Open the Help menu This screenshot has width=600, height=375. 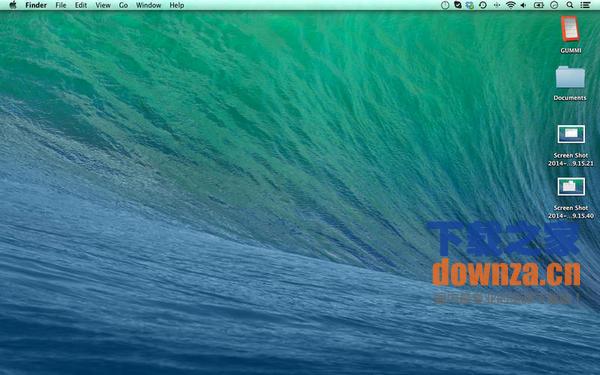click(177, 5)
